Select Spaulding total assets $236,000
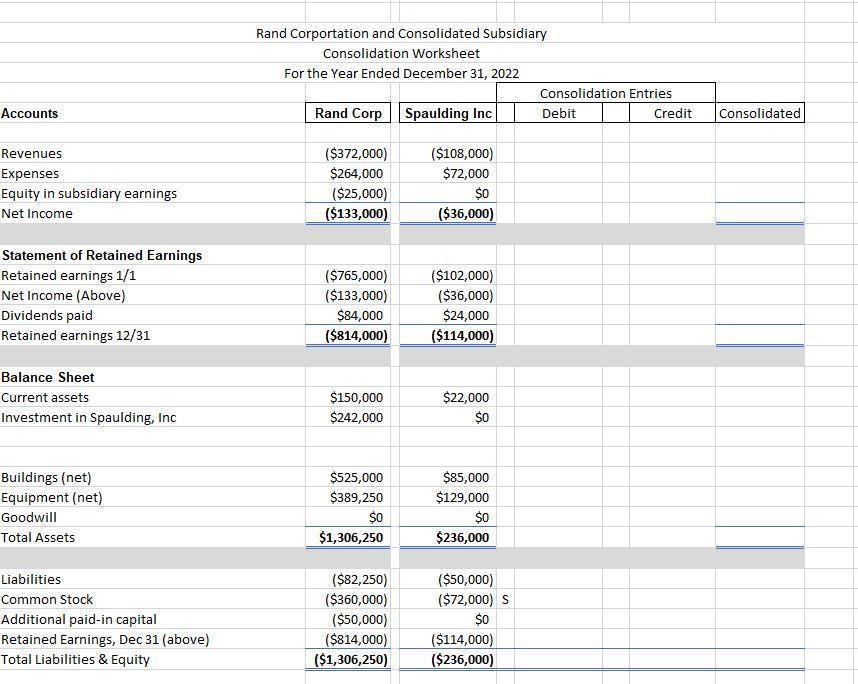The width and height of the screenshot is (858, 684). [x=462, y=537]
